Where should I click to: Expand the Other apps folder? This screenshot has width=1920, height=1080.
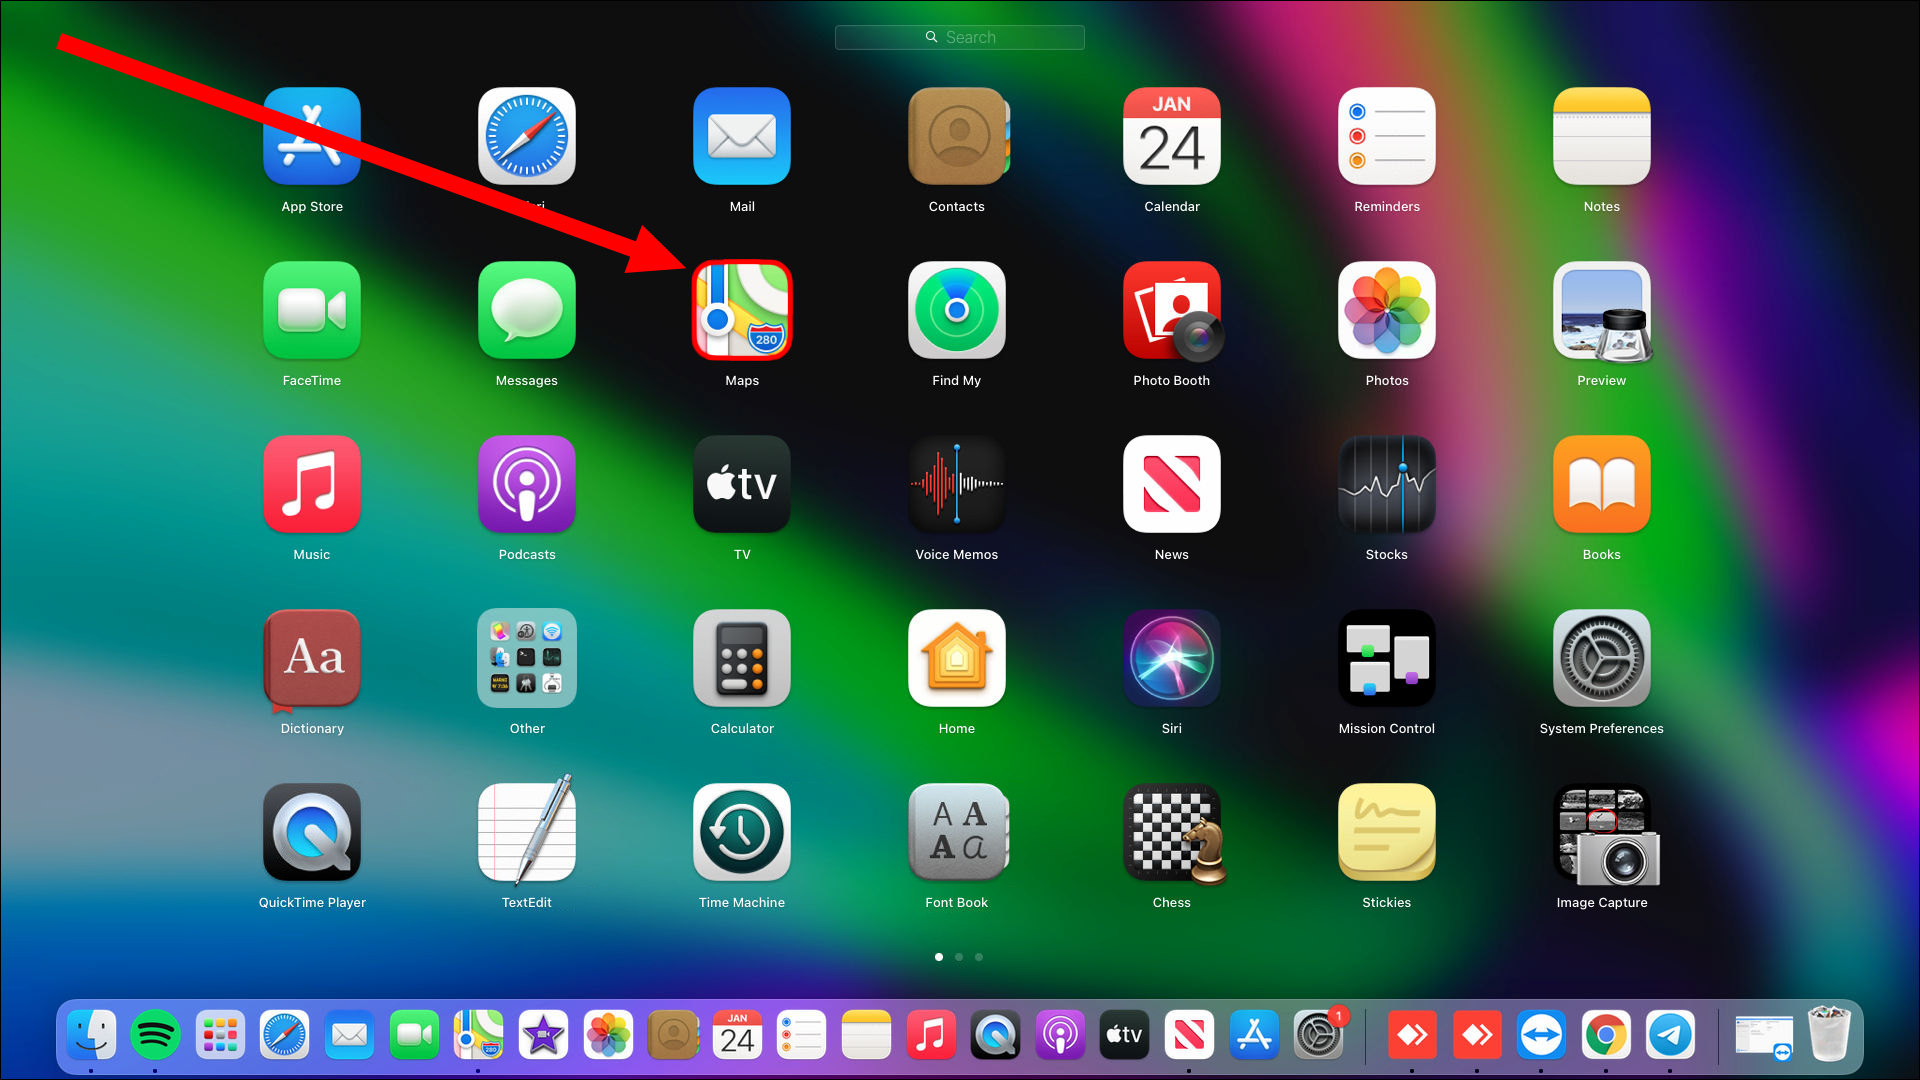click(x=527, y=658)
